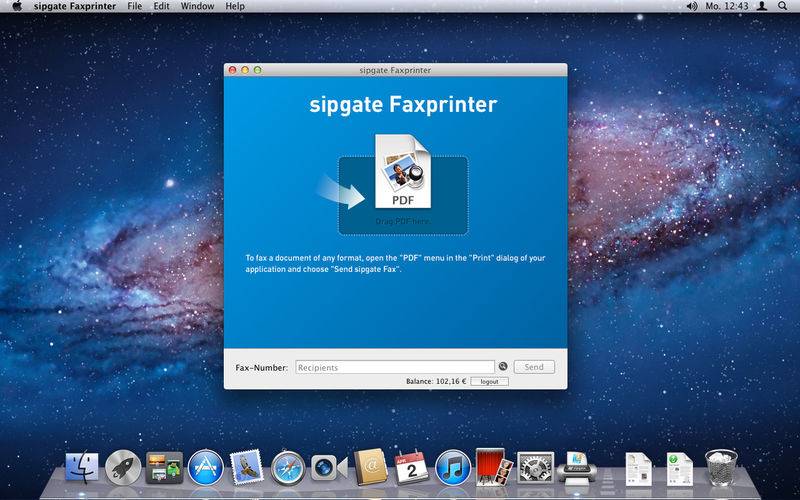Click the Send button
Viewport: 800px width, 500px height.
534,367
